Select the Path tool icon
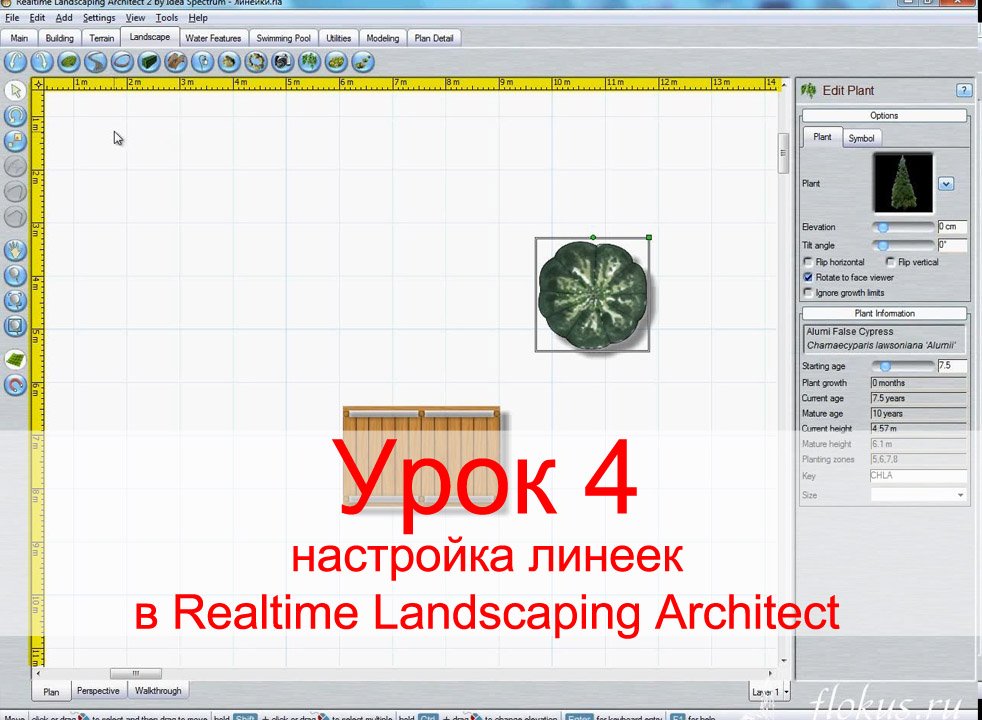Screen dimensions: 982x720 (x=96, y=62)
